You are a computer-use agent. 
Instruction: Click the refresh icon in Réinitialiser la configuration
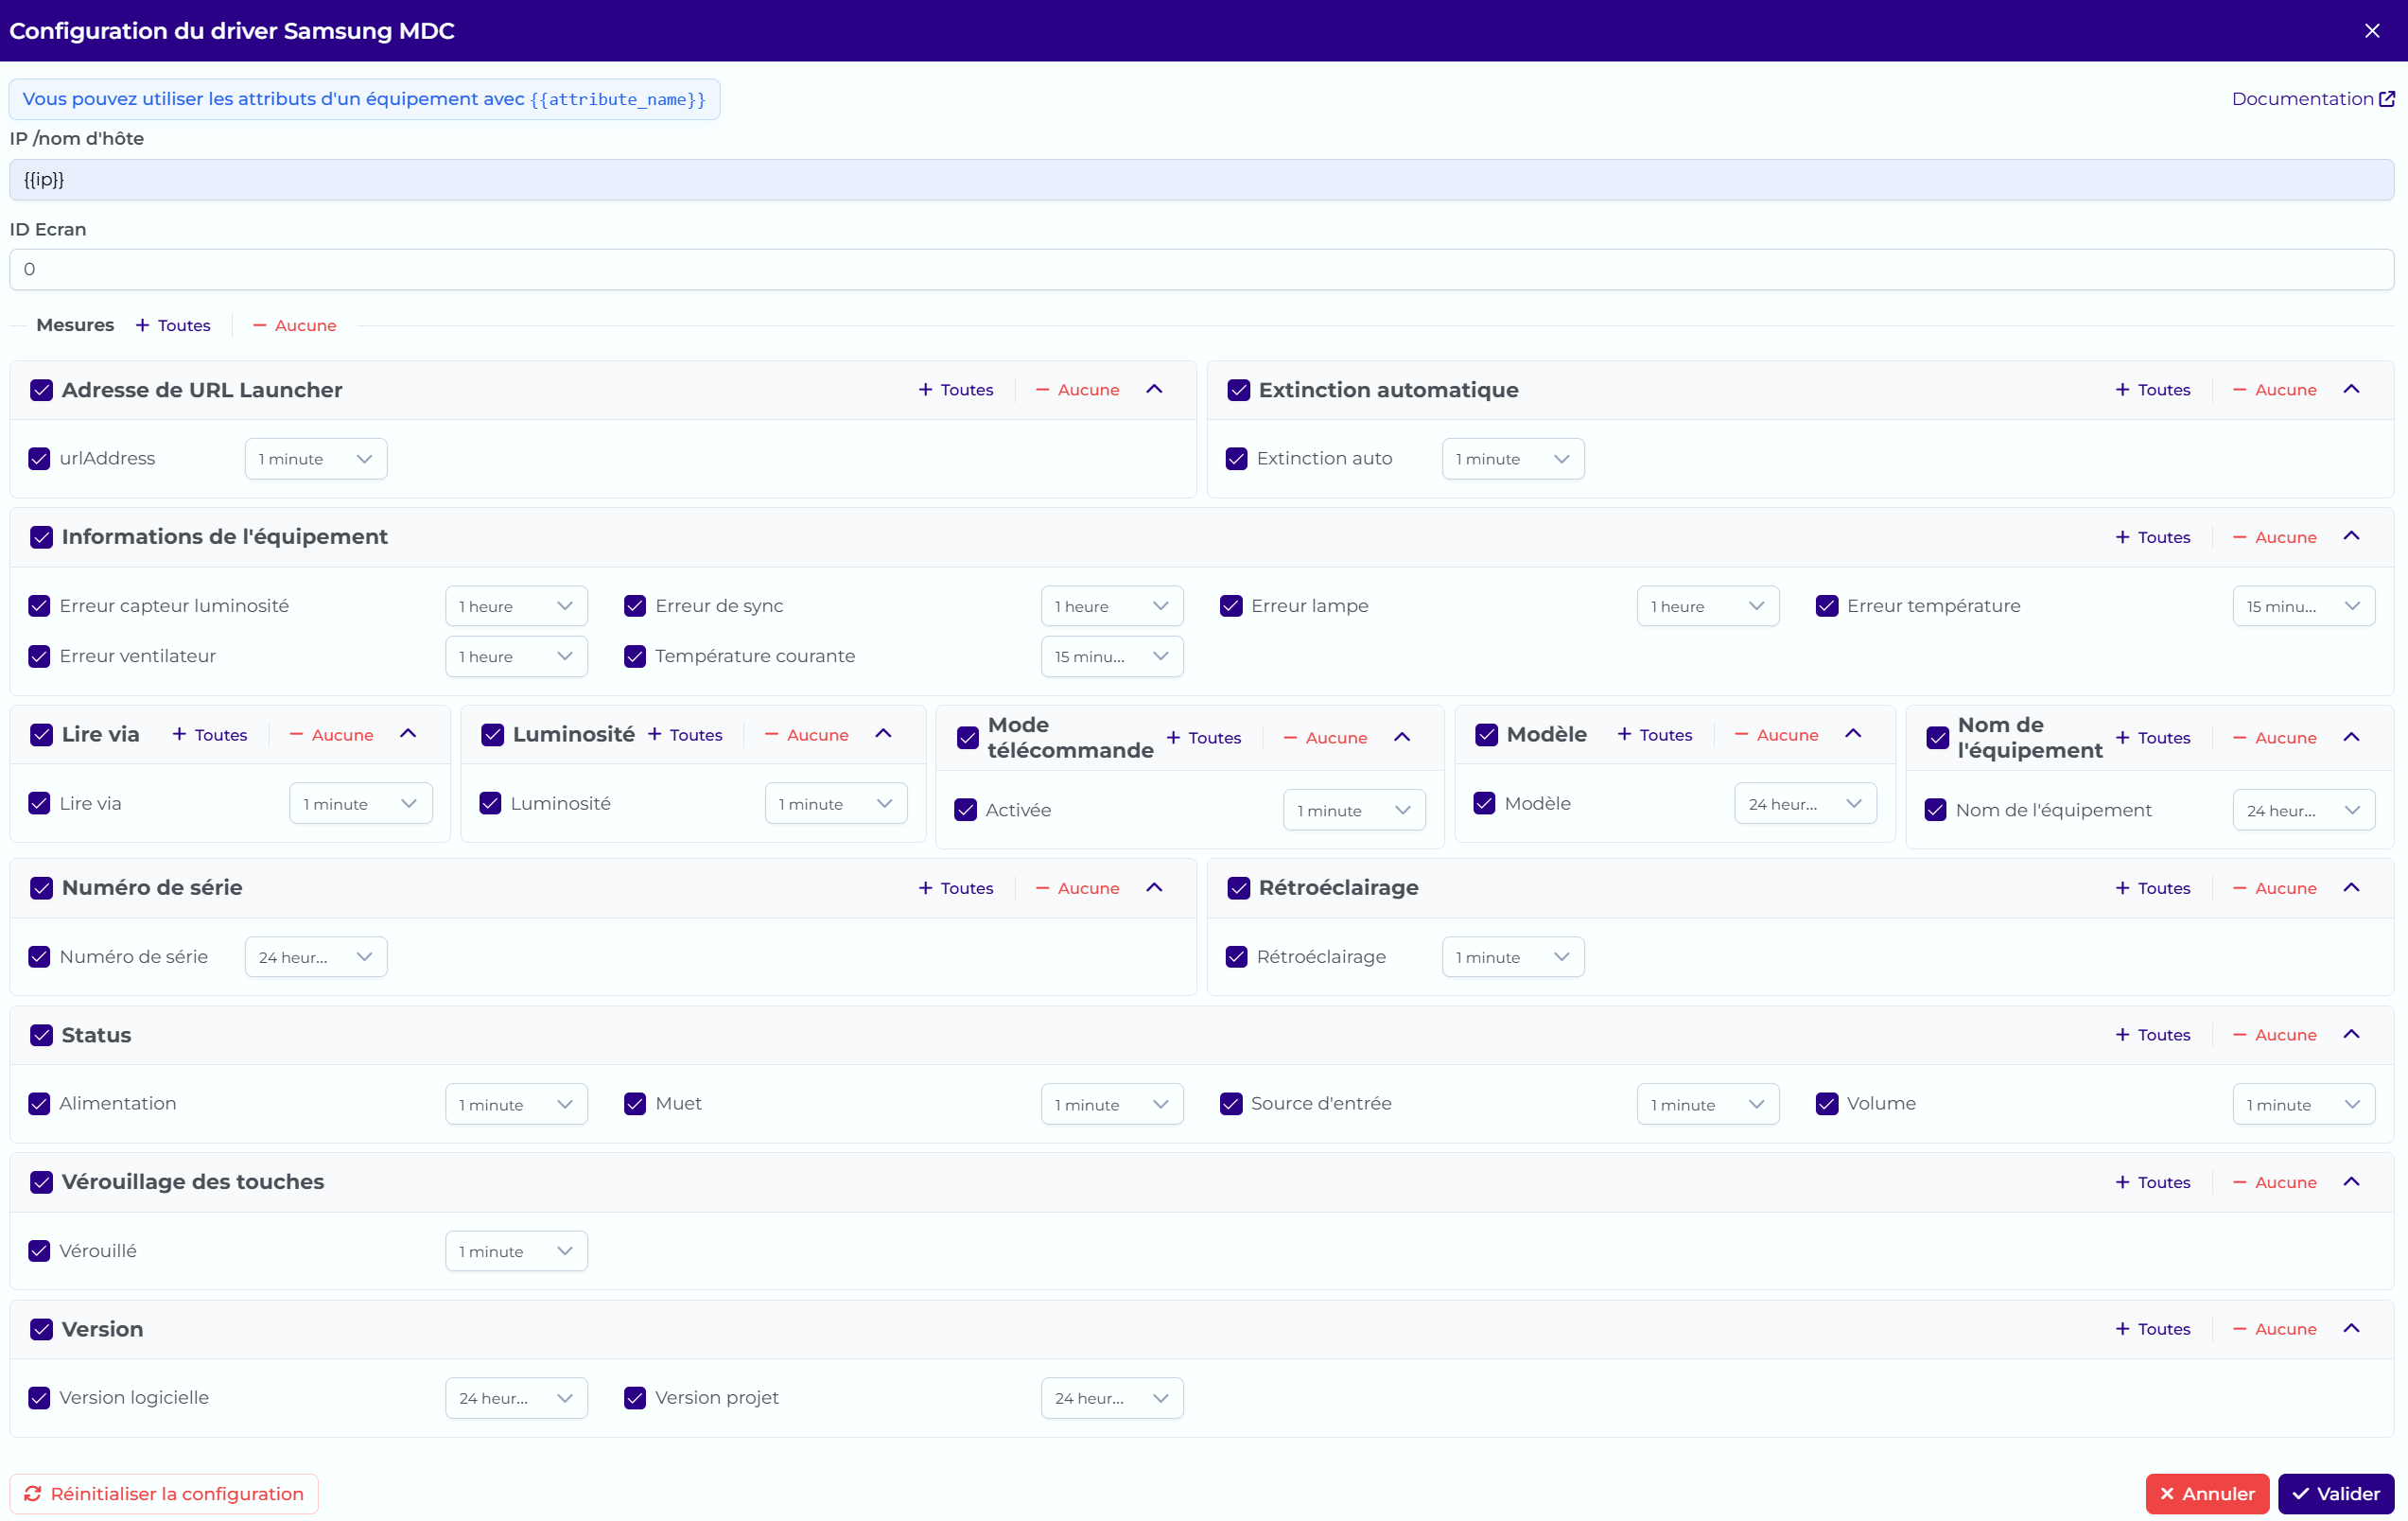tap(33, 1493)
